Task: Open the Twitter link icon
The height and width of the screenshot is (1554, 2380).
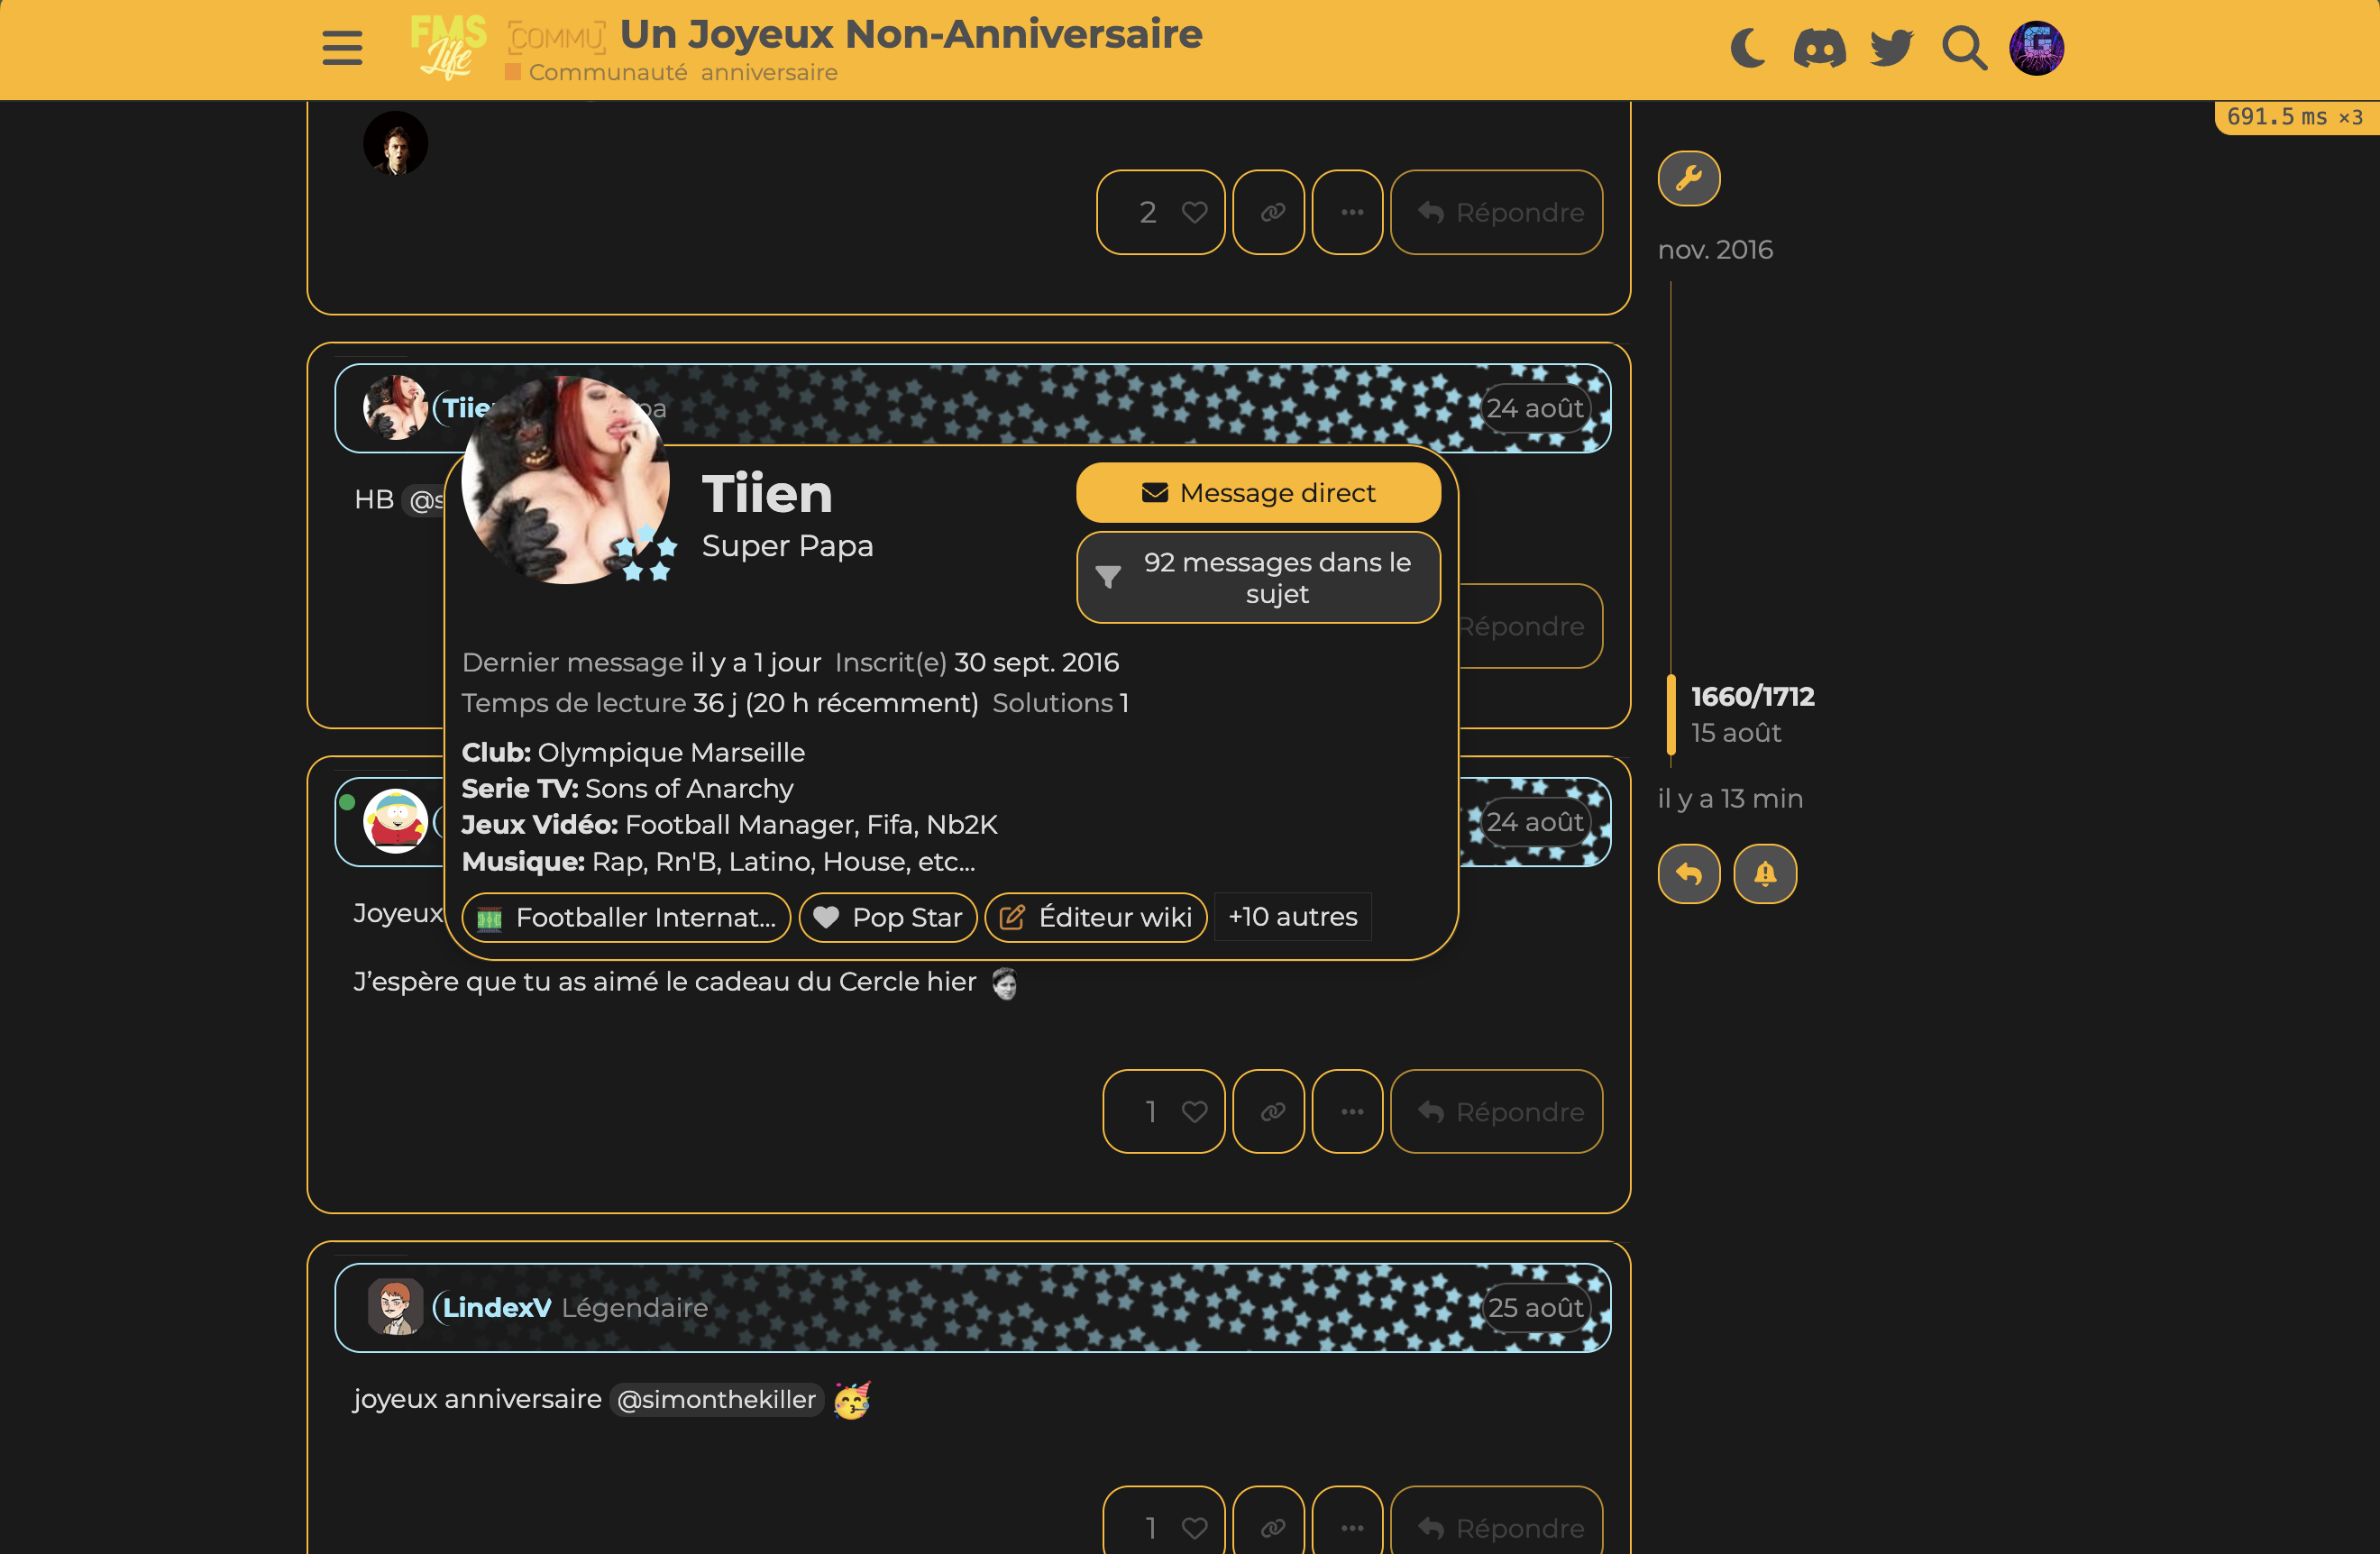Action: (1891, 47)
